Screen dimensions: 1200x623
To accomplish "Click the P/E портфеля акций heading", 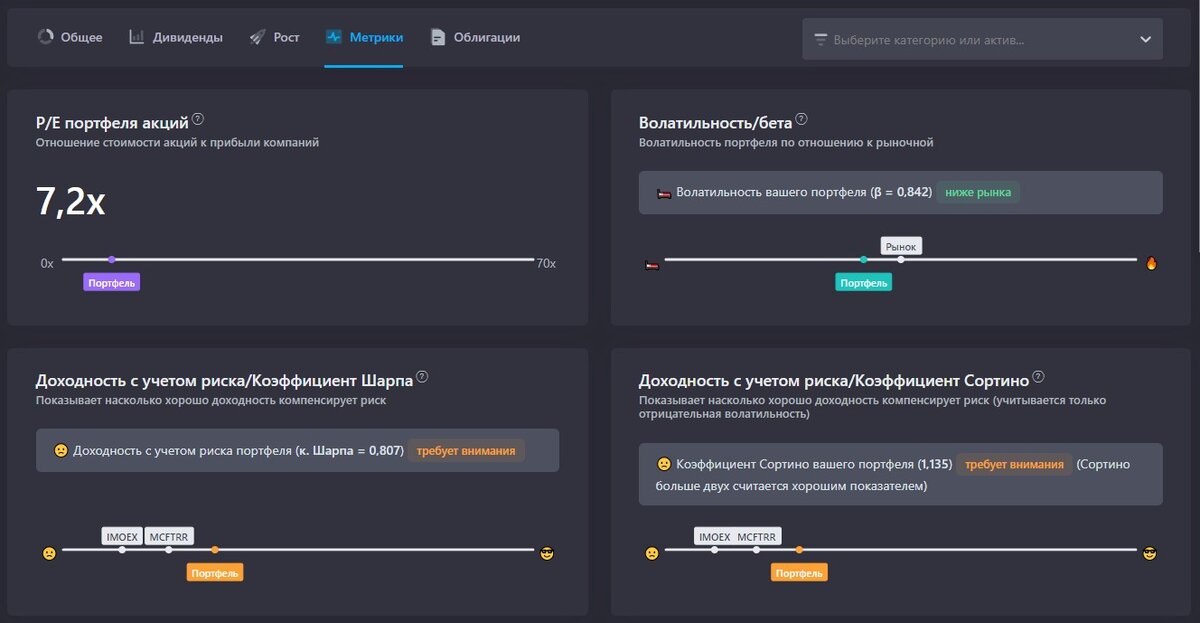I will click(x=112, y=123).
